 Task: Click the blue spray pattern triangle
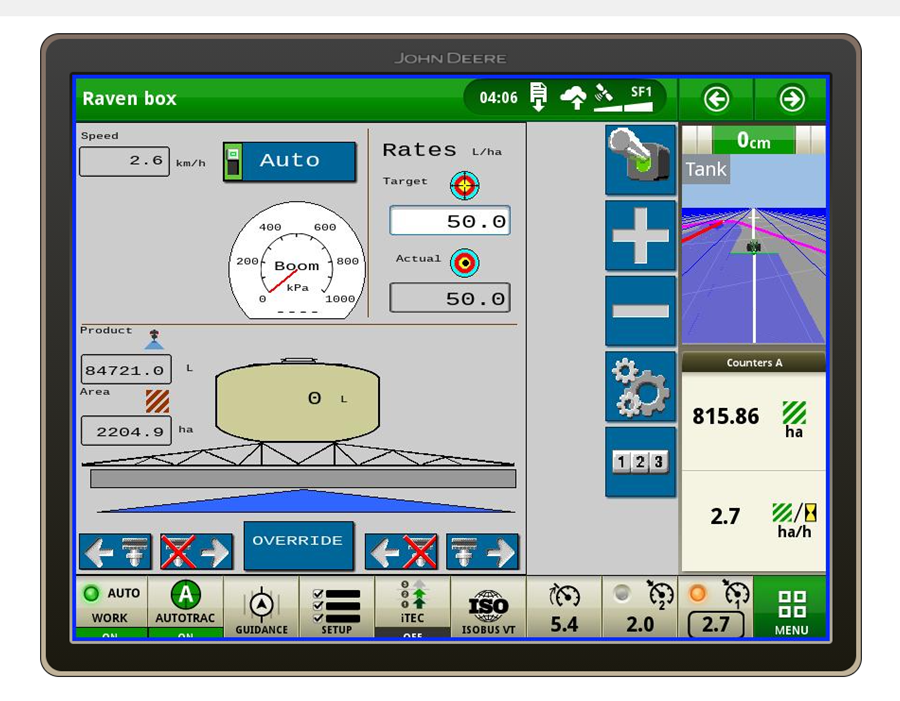pos(305,501)
